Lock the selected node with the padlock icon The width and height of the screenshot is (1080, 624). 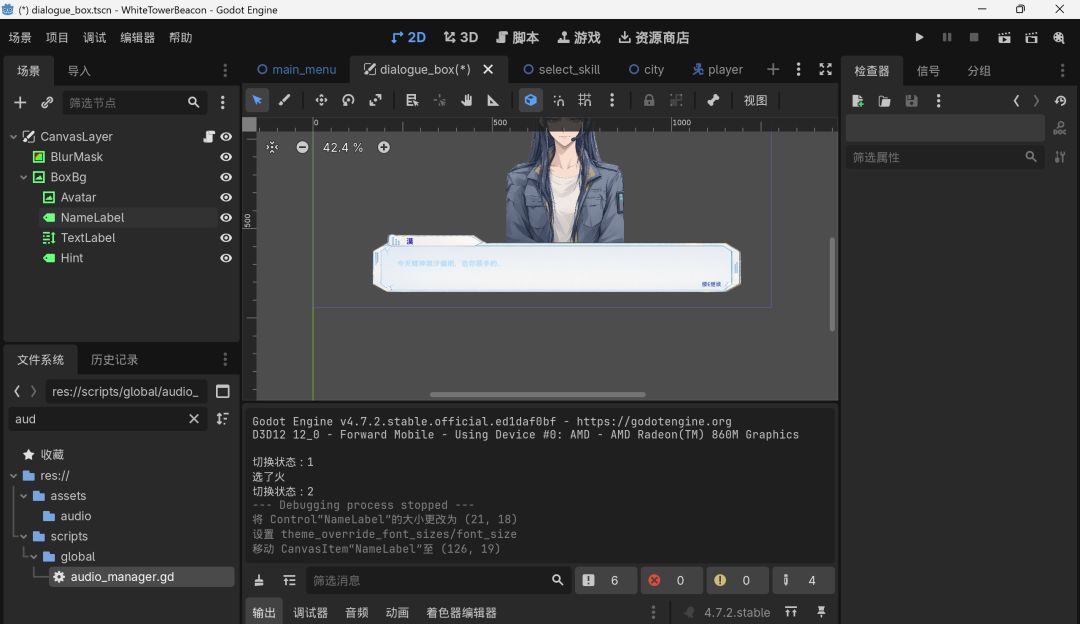[x=649, y=101]
